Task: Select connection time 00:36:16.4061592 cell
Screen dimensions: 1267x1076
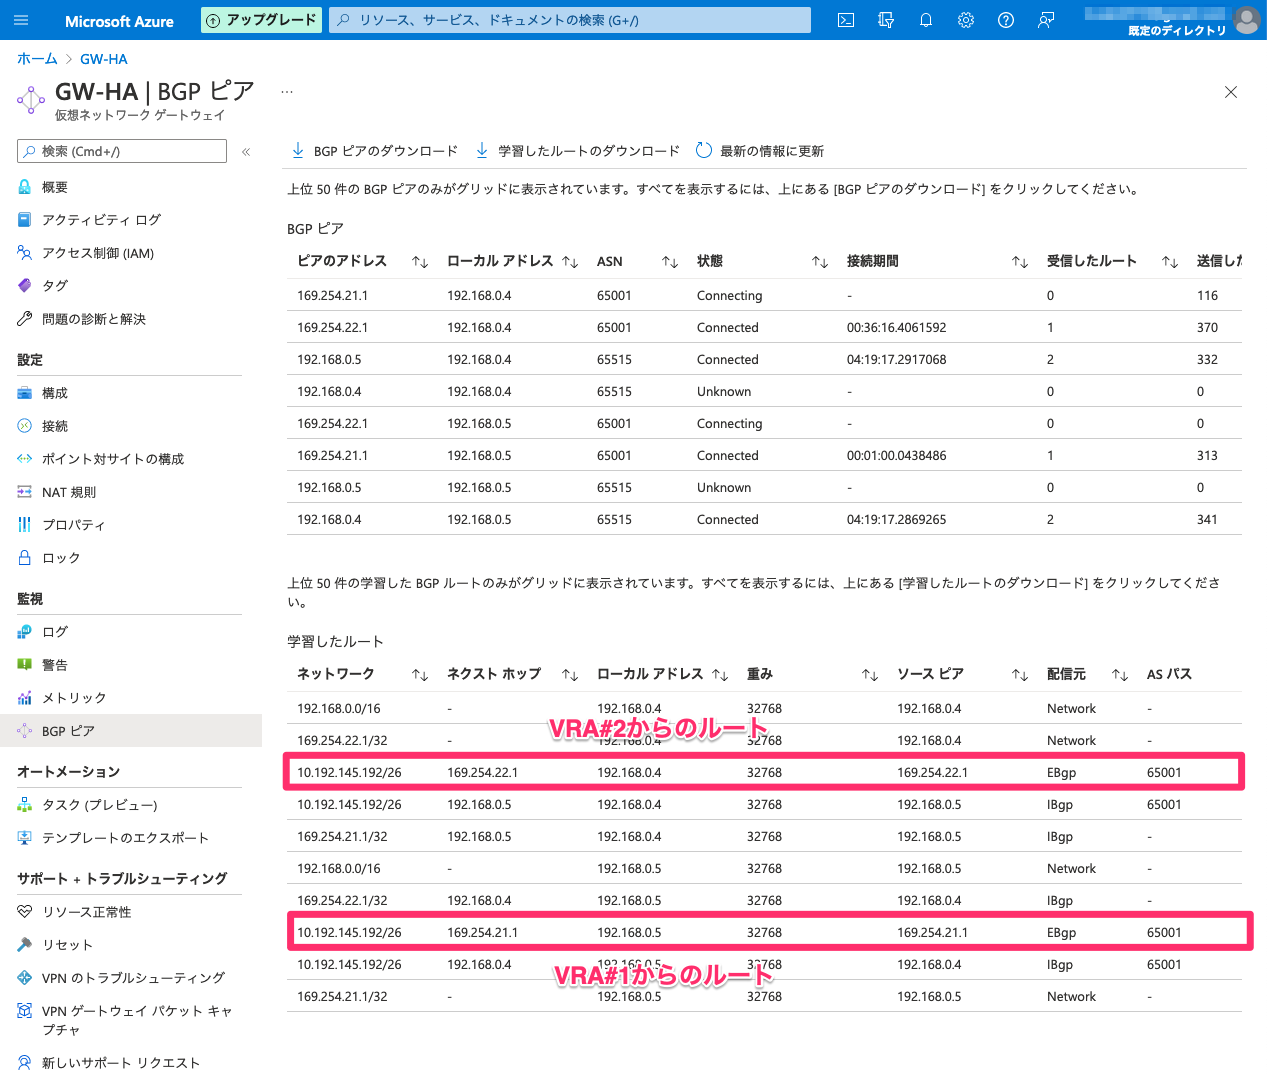Action: coord(897,328)
